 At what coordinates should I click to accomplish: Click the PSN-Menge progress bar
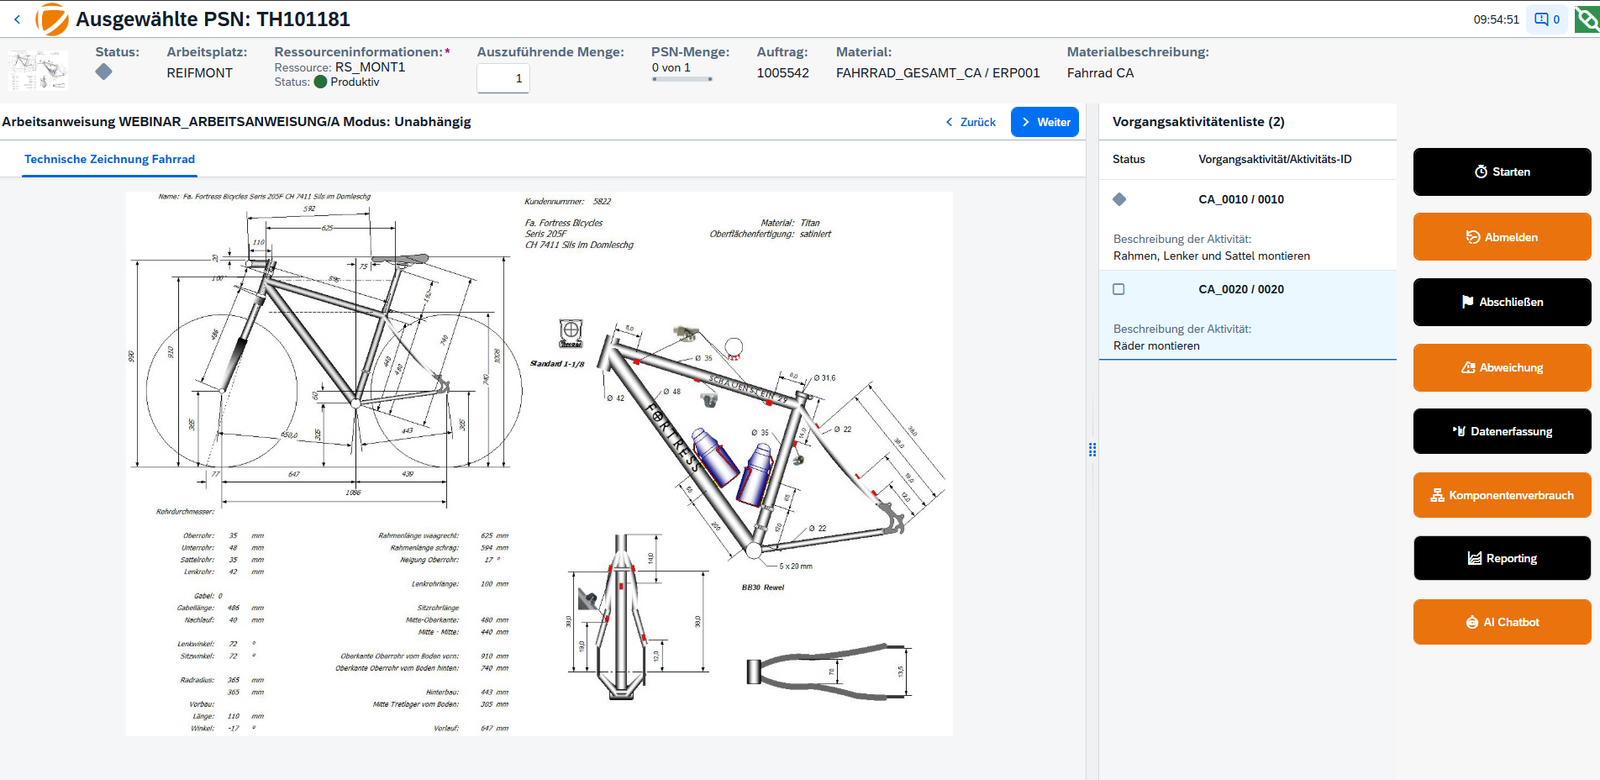[682, 79]
